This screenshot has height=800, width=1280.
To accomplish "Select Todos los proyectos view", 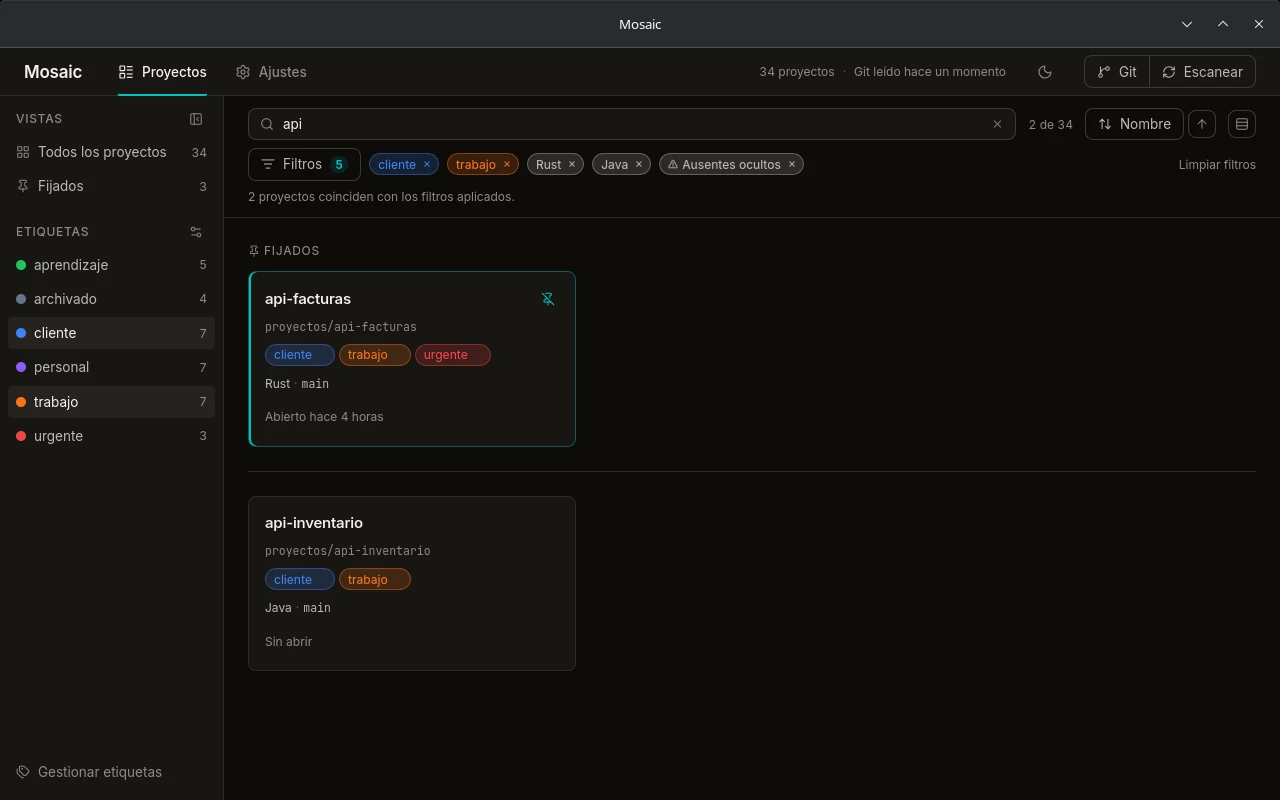I will pos(111,152).
